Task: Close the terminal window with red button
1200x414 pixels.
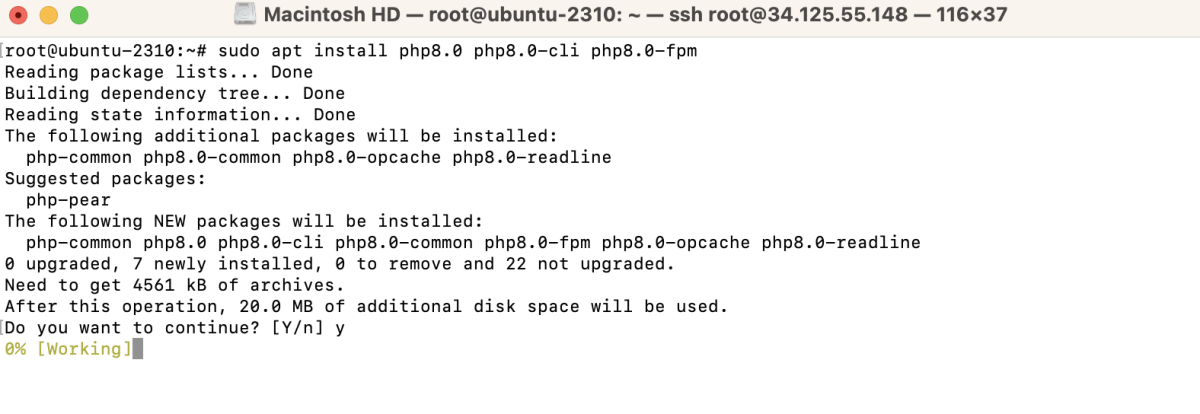Action: pyautogui.click(x=19, y=16)
